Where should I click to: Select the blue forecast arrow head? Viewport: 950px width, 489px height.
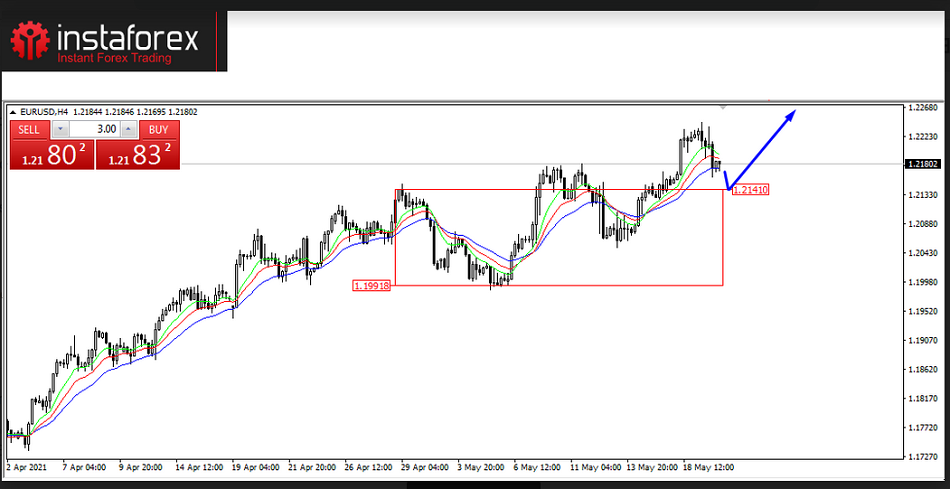pos(791,114)
